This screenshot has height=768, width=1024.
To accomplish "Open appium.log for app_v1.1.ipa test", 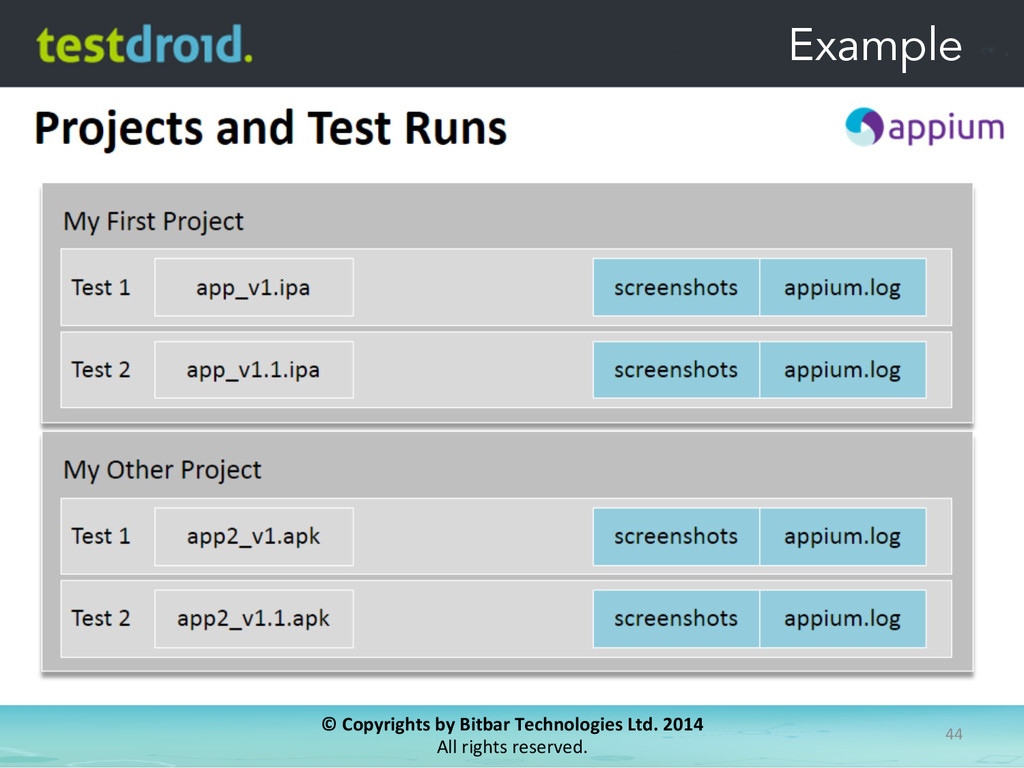I will 842,370.
